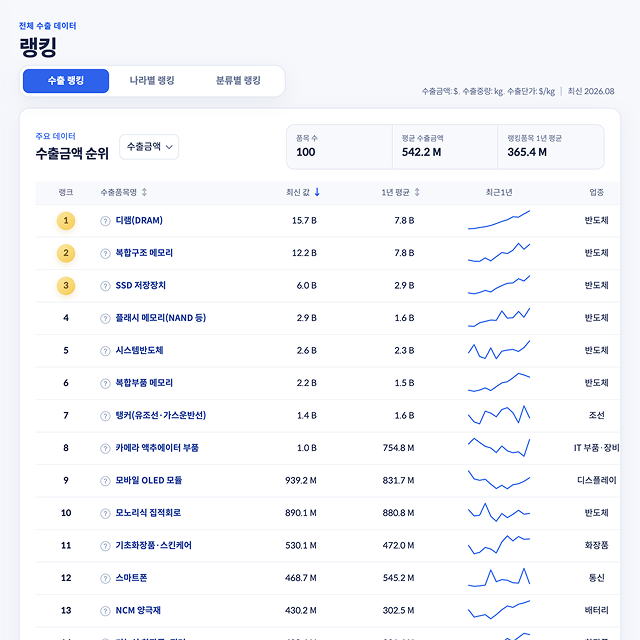Click help icon next to 복합부품 메모리

point(105,383)
